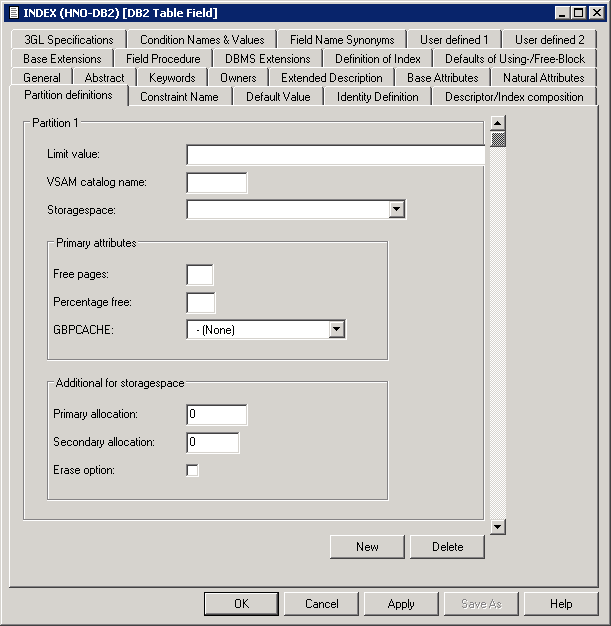The height and width of the screenshot is (626, 611).
Task: Select the Keywords tab
Action: tap(172, 77)
